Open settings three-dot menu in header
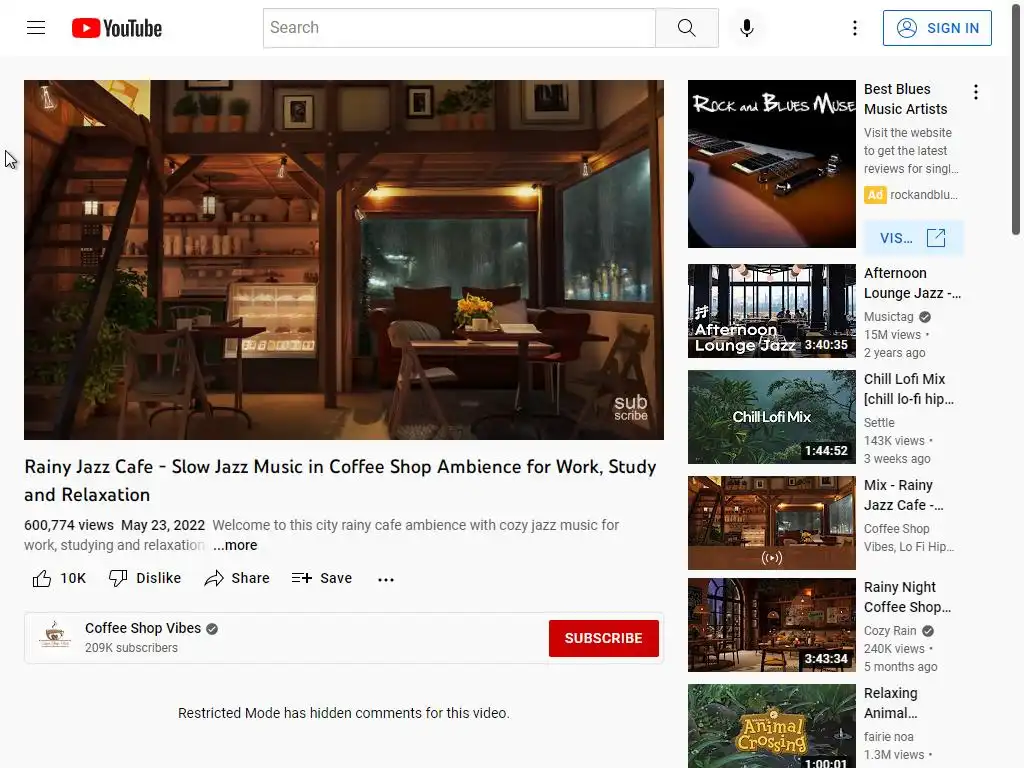This screenshot has height=768, width=1024. [854, 28]
